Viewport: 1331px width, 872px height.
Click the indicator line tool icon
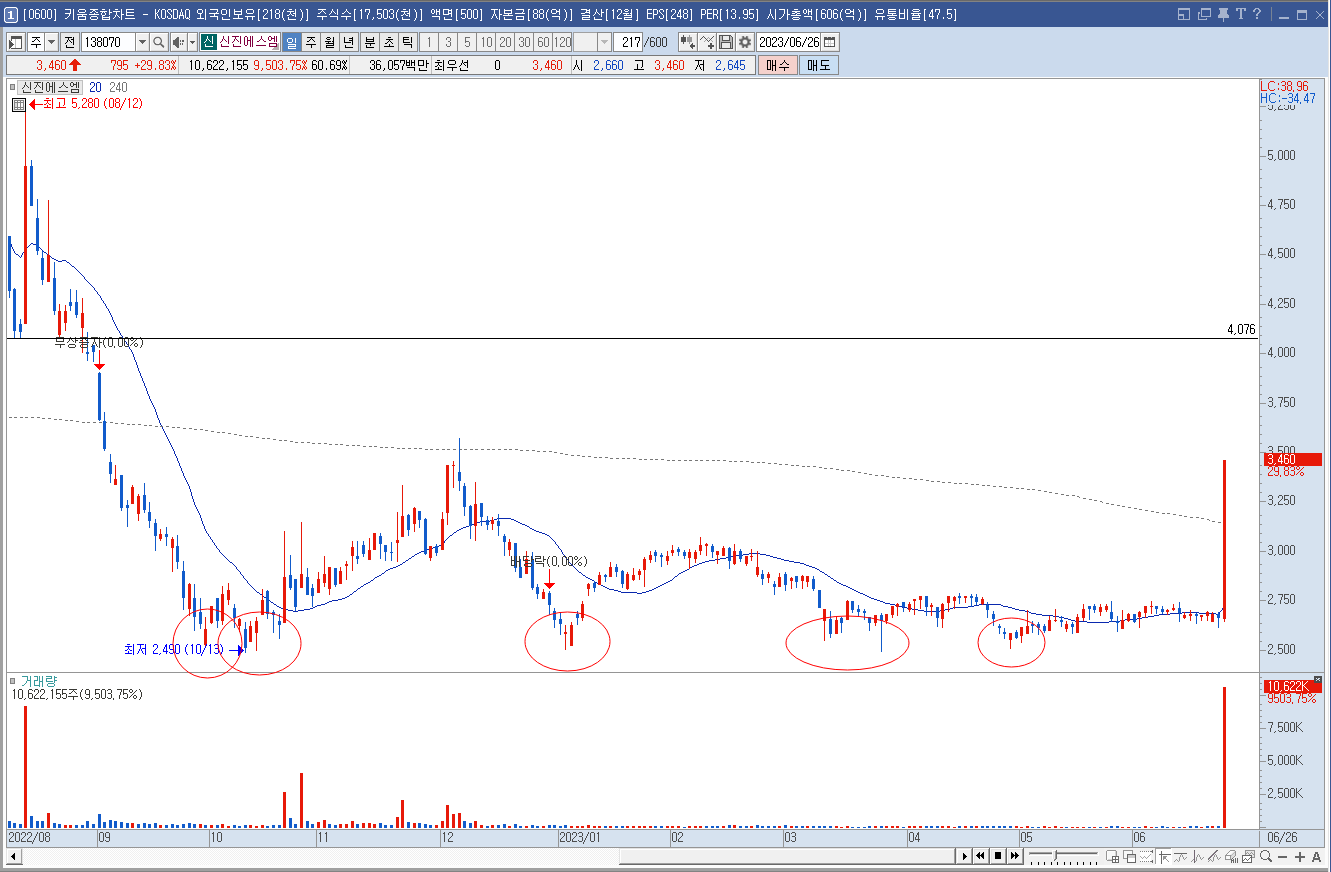click(707, 42)
